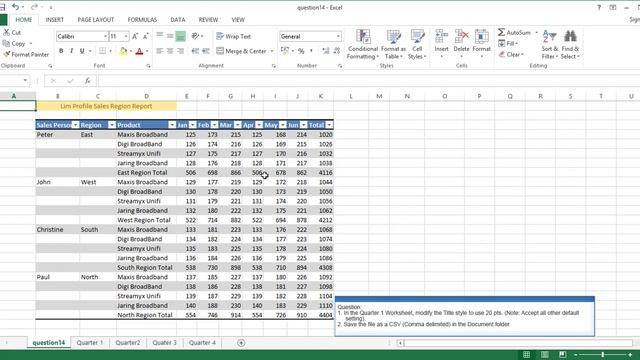The image size is (640, 360).
Task: Switch to FORMULAS ribbon tab
Action: pos(142,20)
